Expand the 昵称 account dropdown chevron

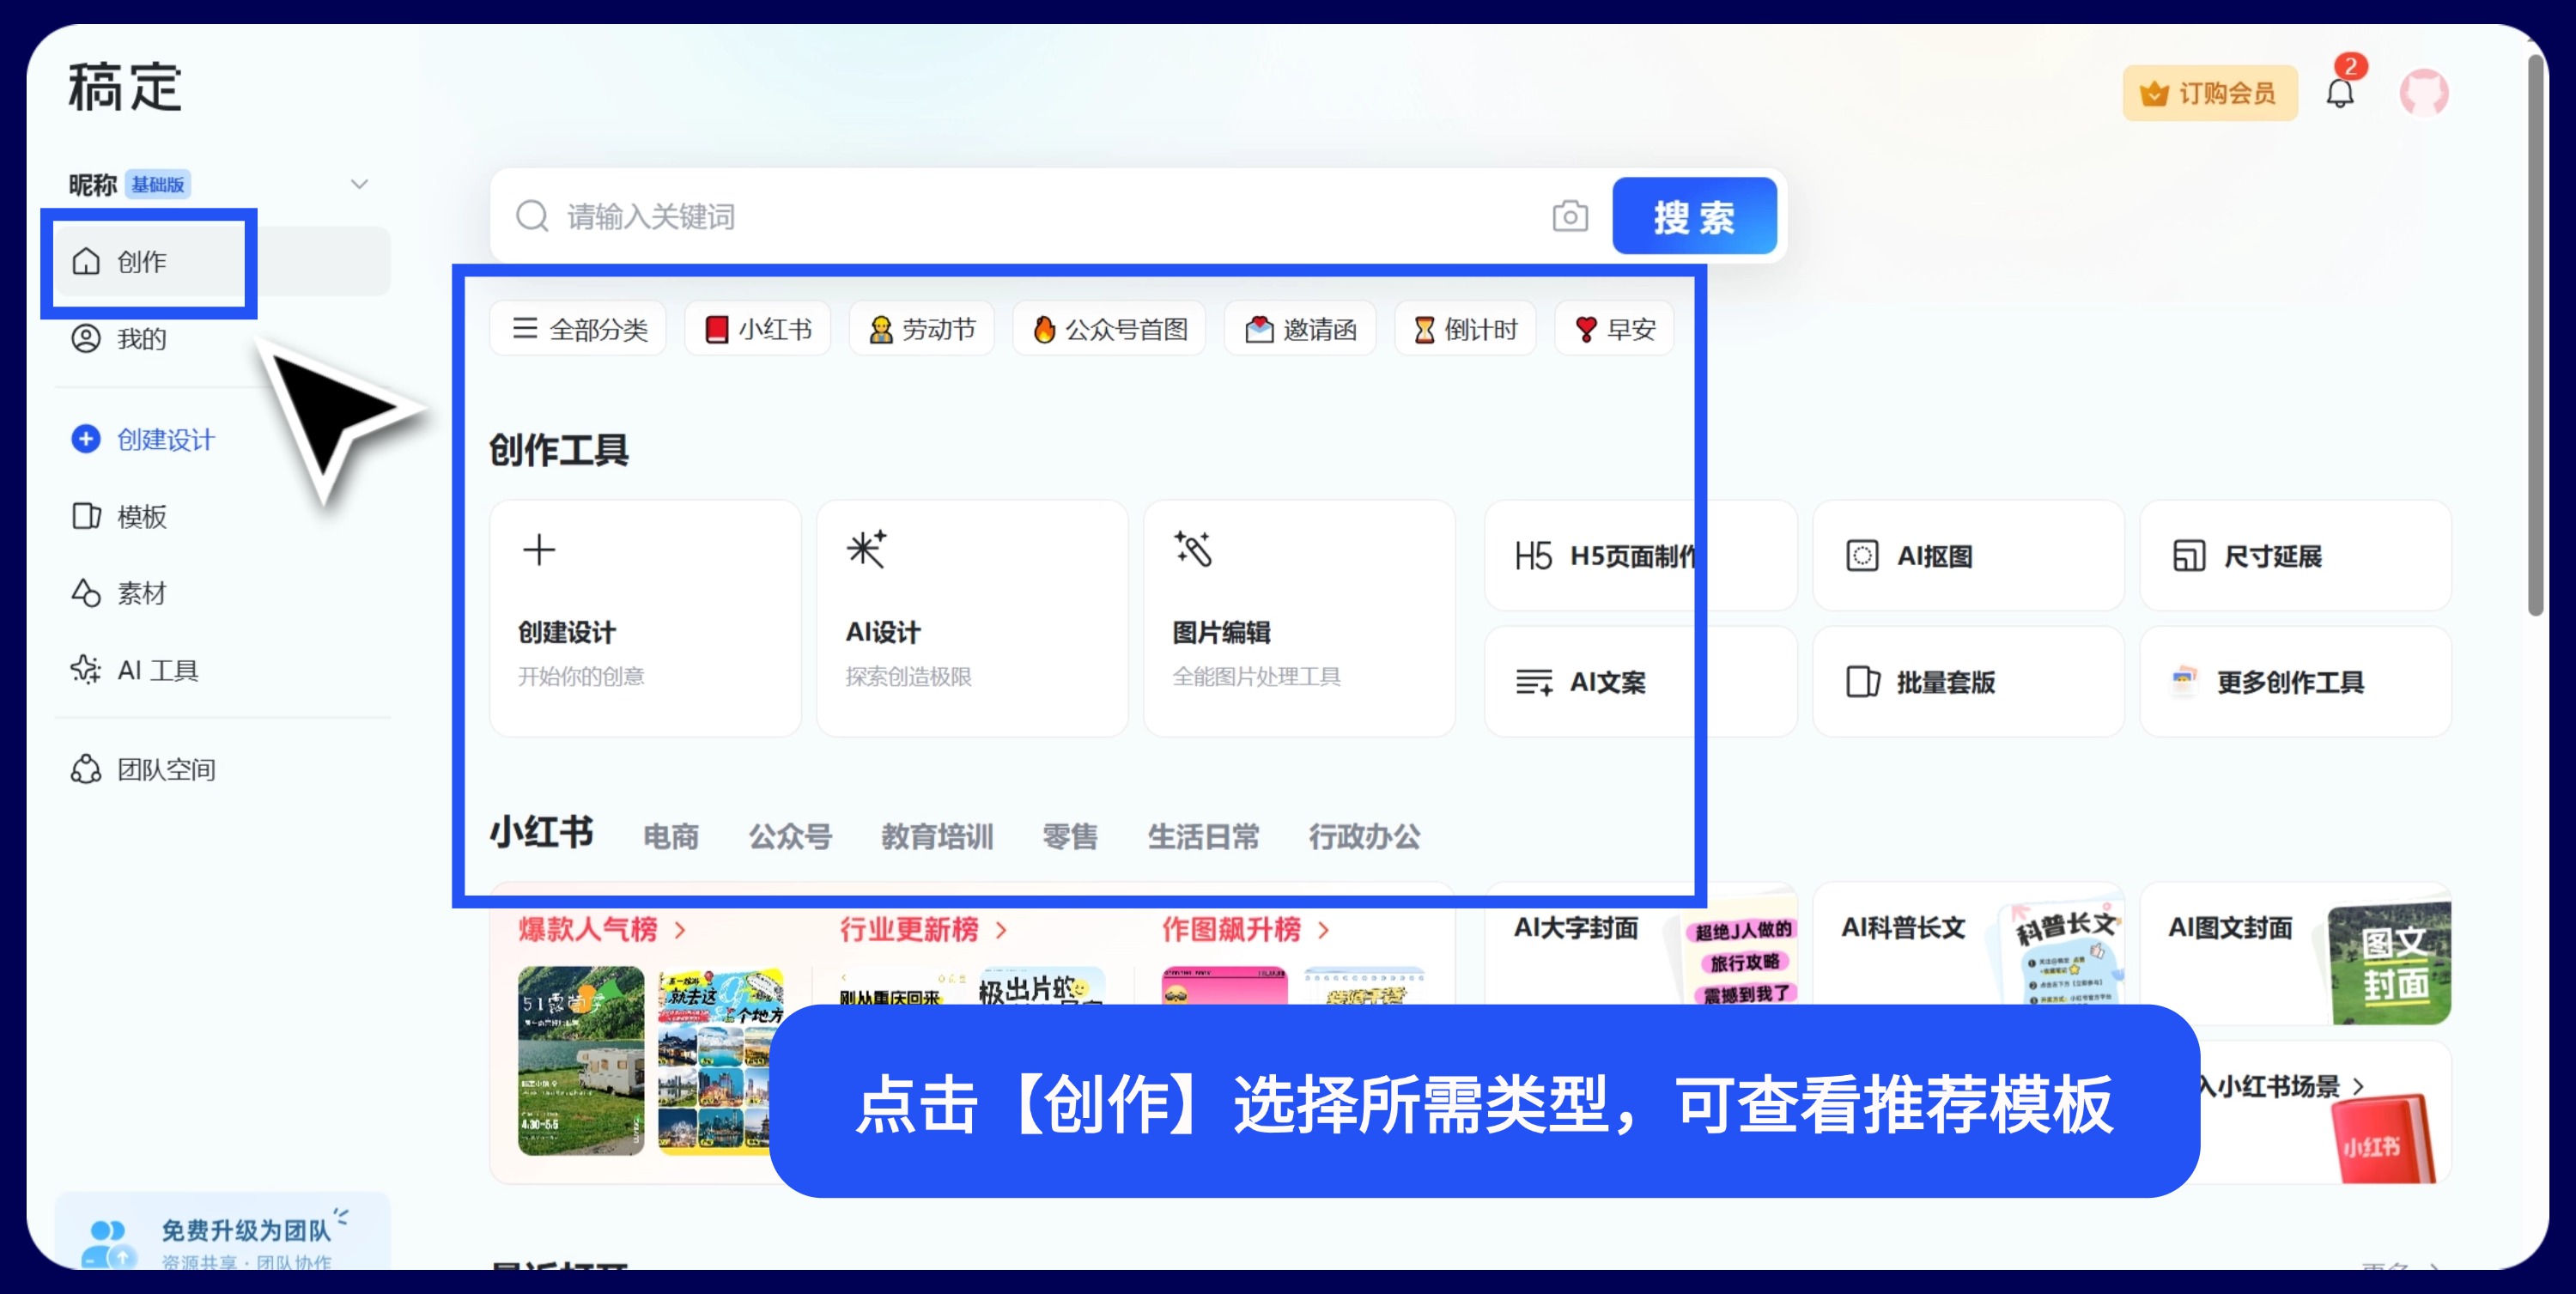pos(359,184)
